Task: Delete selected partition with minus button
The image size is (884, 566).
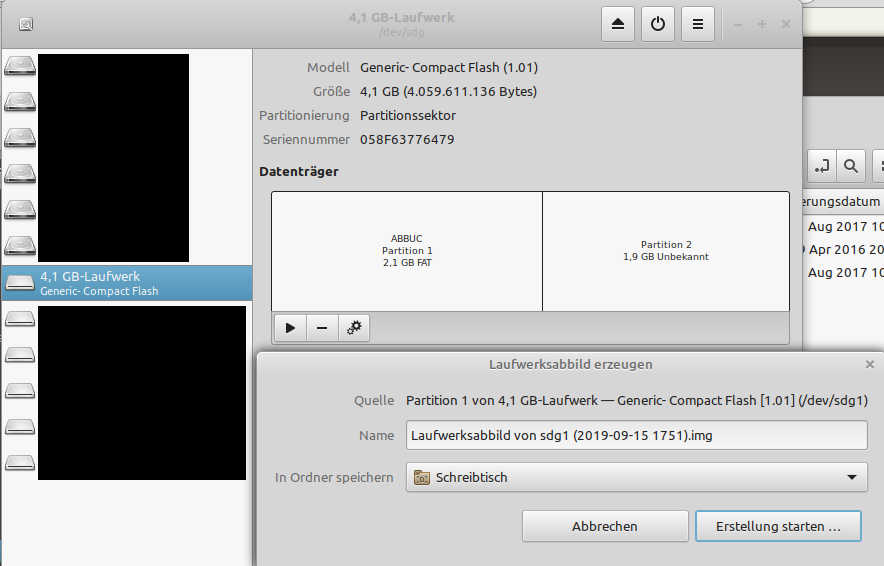Action: pos(322,328)
